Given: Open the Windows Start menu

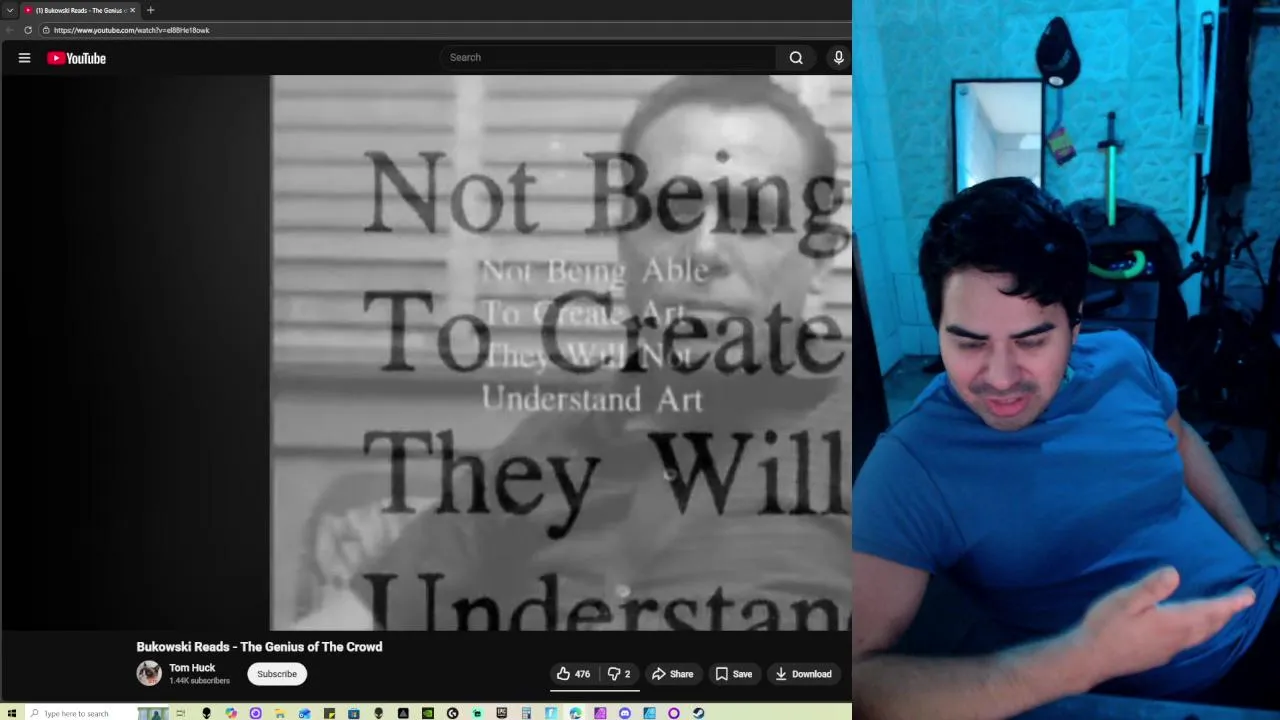Looking at the screenshot, I should click(12, 713).
